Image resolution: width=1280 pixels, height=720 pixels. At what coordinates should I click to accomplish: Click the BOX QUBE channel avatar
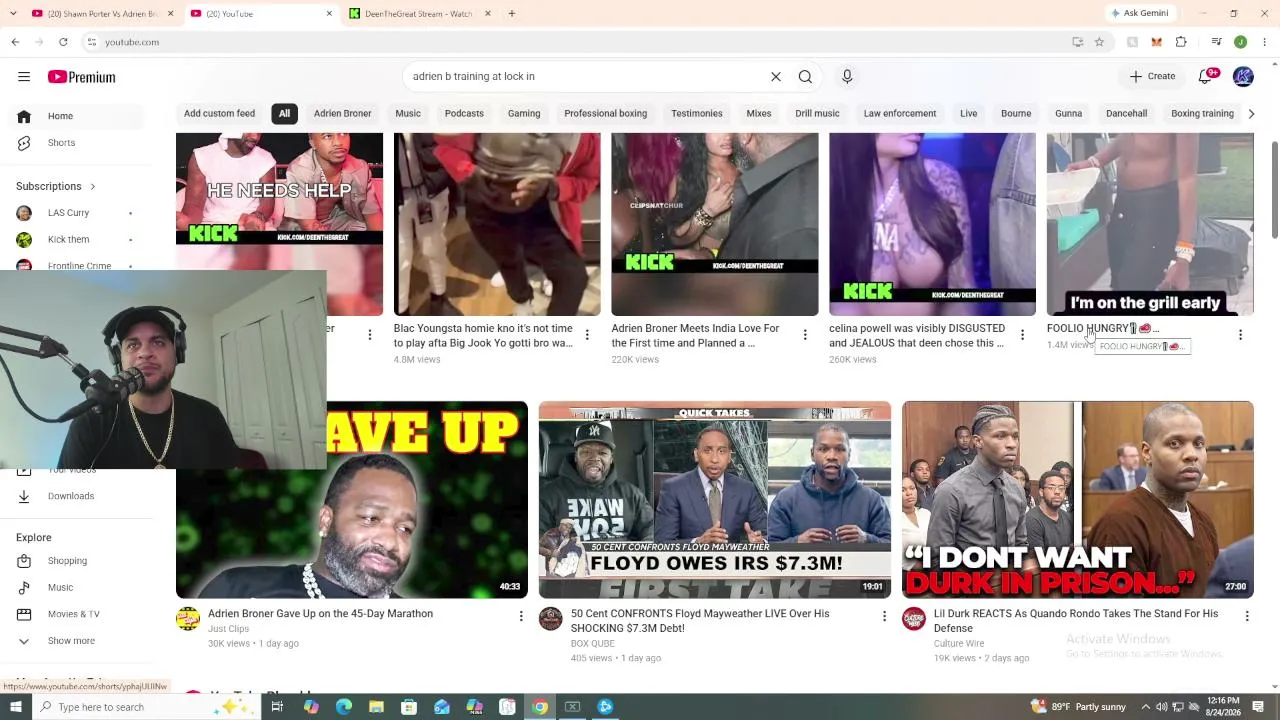click(551, 619)
